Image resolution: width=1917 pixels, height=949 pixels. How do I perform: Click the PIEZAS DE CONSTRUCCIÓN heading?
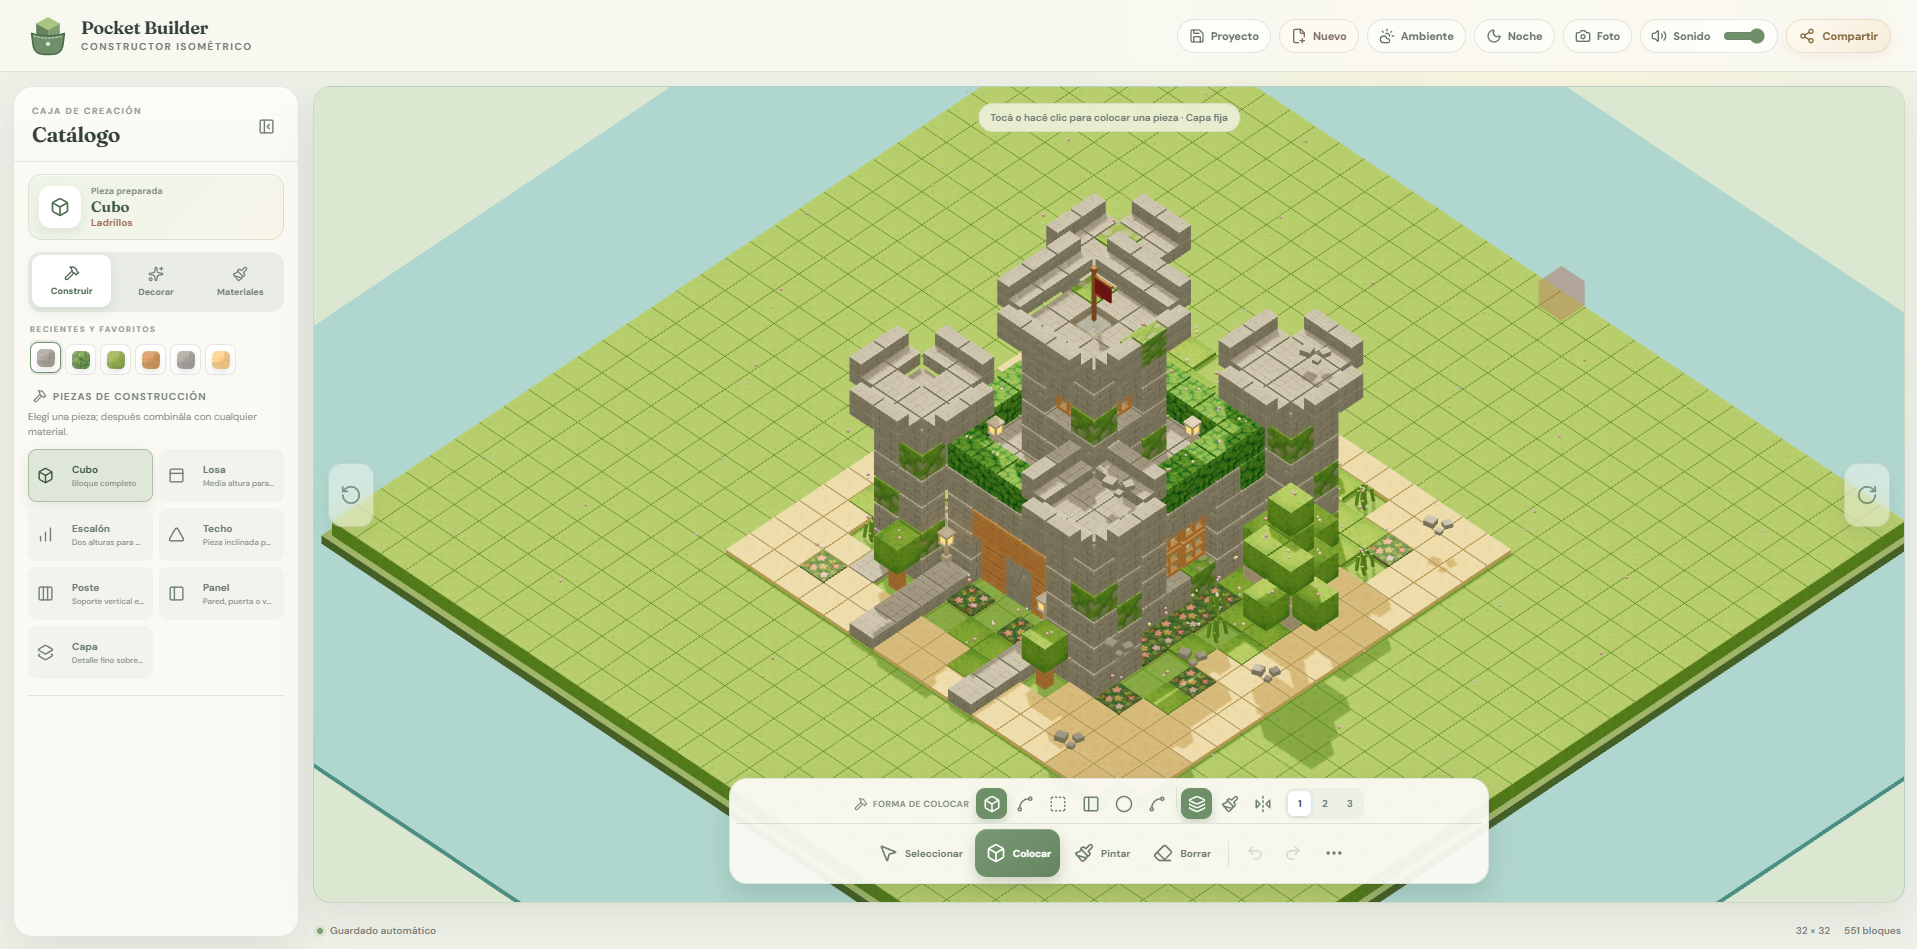coord(129,397)
